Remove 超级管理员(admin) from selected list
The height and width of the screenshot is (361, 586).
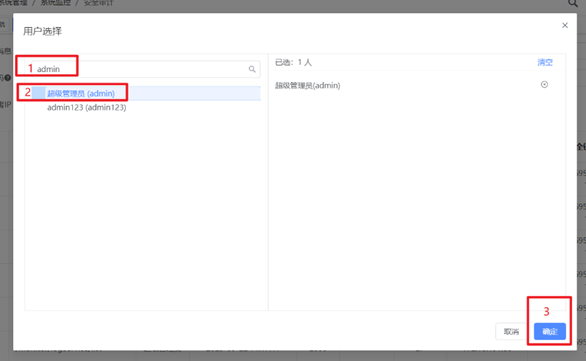point(544,84)
